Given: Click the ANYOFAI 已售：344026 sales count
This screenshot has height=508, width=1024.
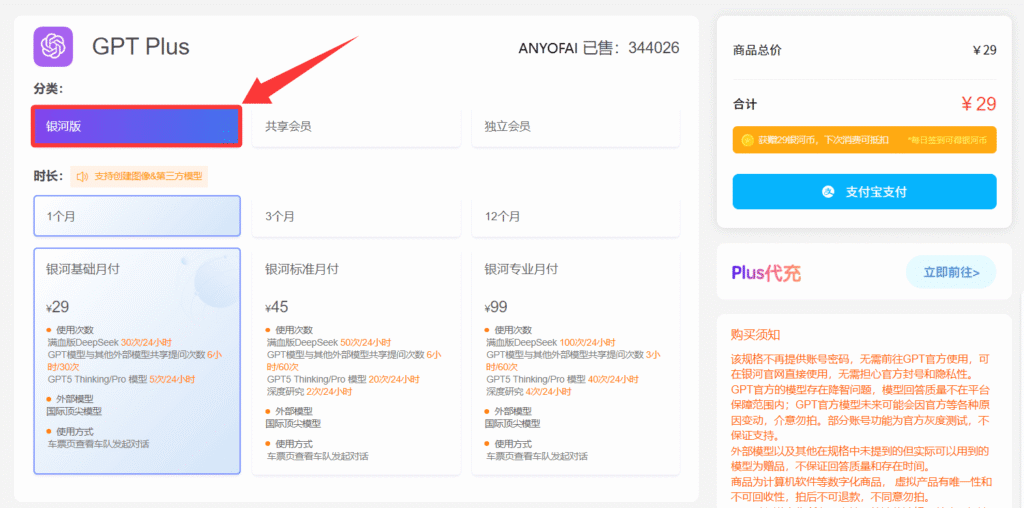Looking at the screenshot, I should (599, 48).
